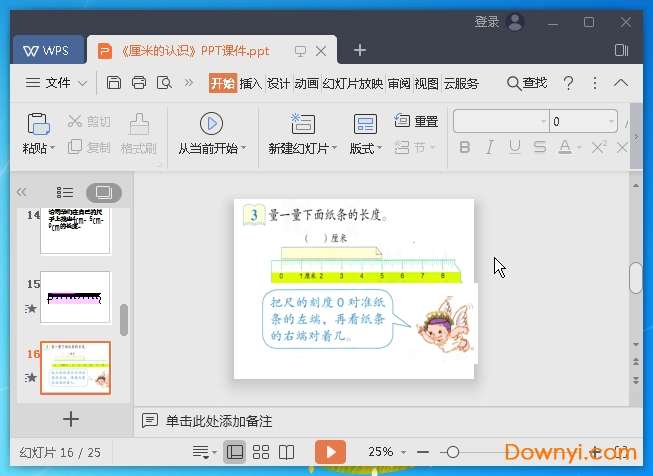Switch to the 插入 (Insert) tab
653x476 pixels.
click(x=251, y=83)
